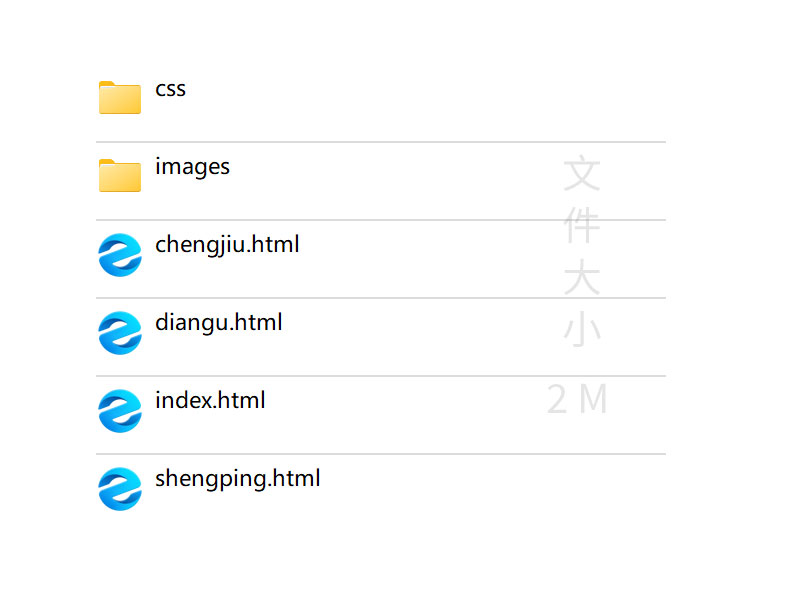This screenshot has height=600, width=800.
Task: Click the browser icon beside index.html
Action: pyautogui.click(x=120, y=411)
